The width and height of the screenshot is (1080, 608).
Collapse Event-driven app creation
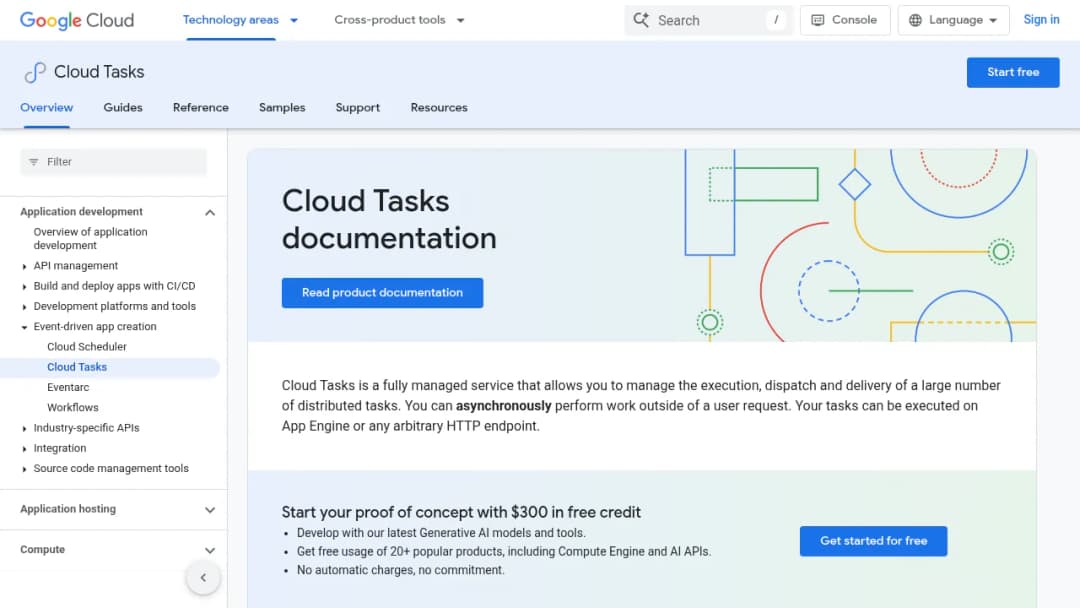click(25, 327)
